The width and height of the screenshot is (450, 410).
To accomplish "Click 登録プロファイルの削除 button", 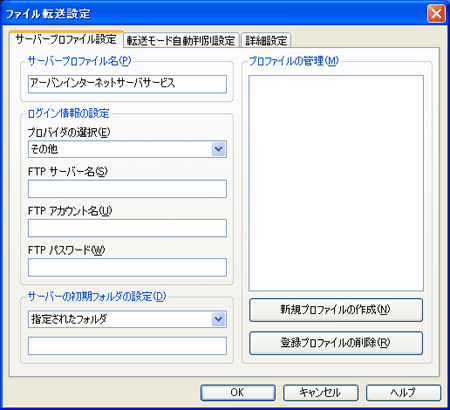I will click(x=336, y=343).
